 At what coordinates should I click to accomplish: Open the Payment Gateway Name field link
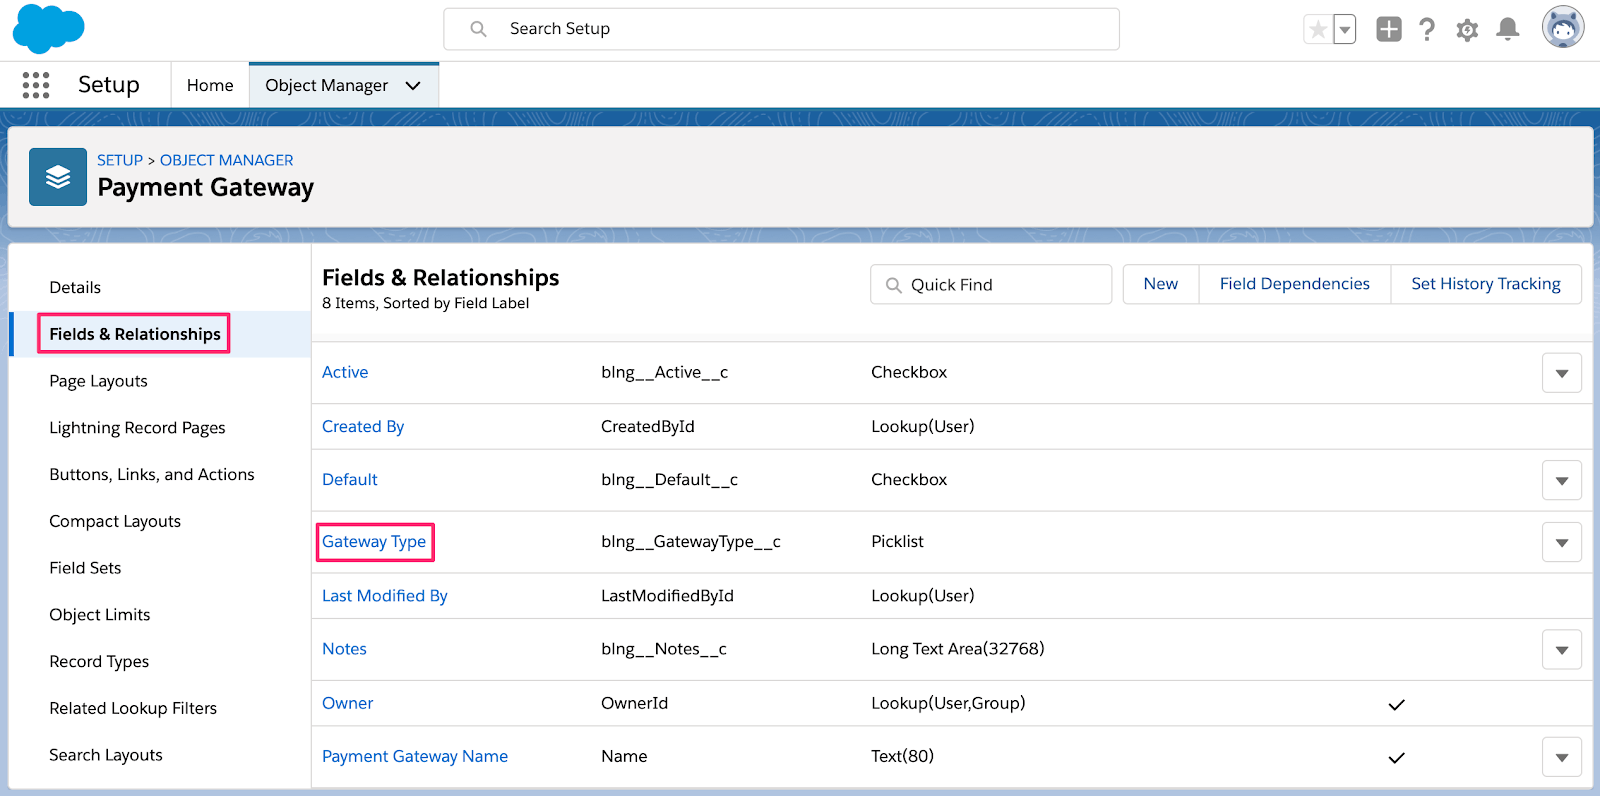(415, 757)
